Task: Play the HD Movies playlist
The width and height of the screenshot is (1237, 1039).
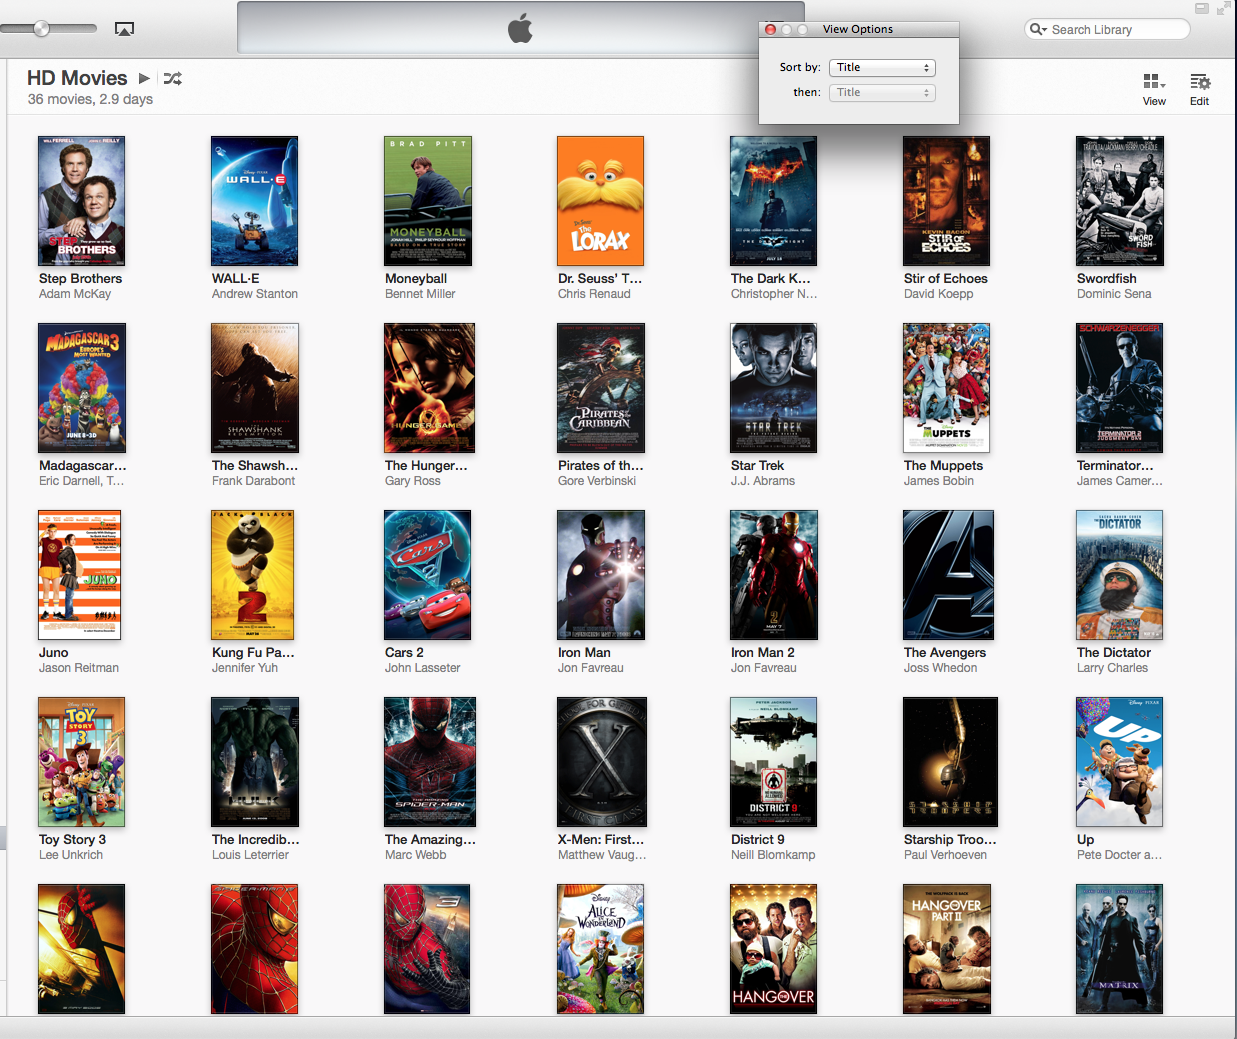Action: 144,78
